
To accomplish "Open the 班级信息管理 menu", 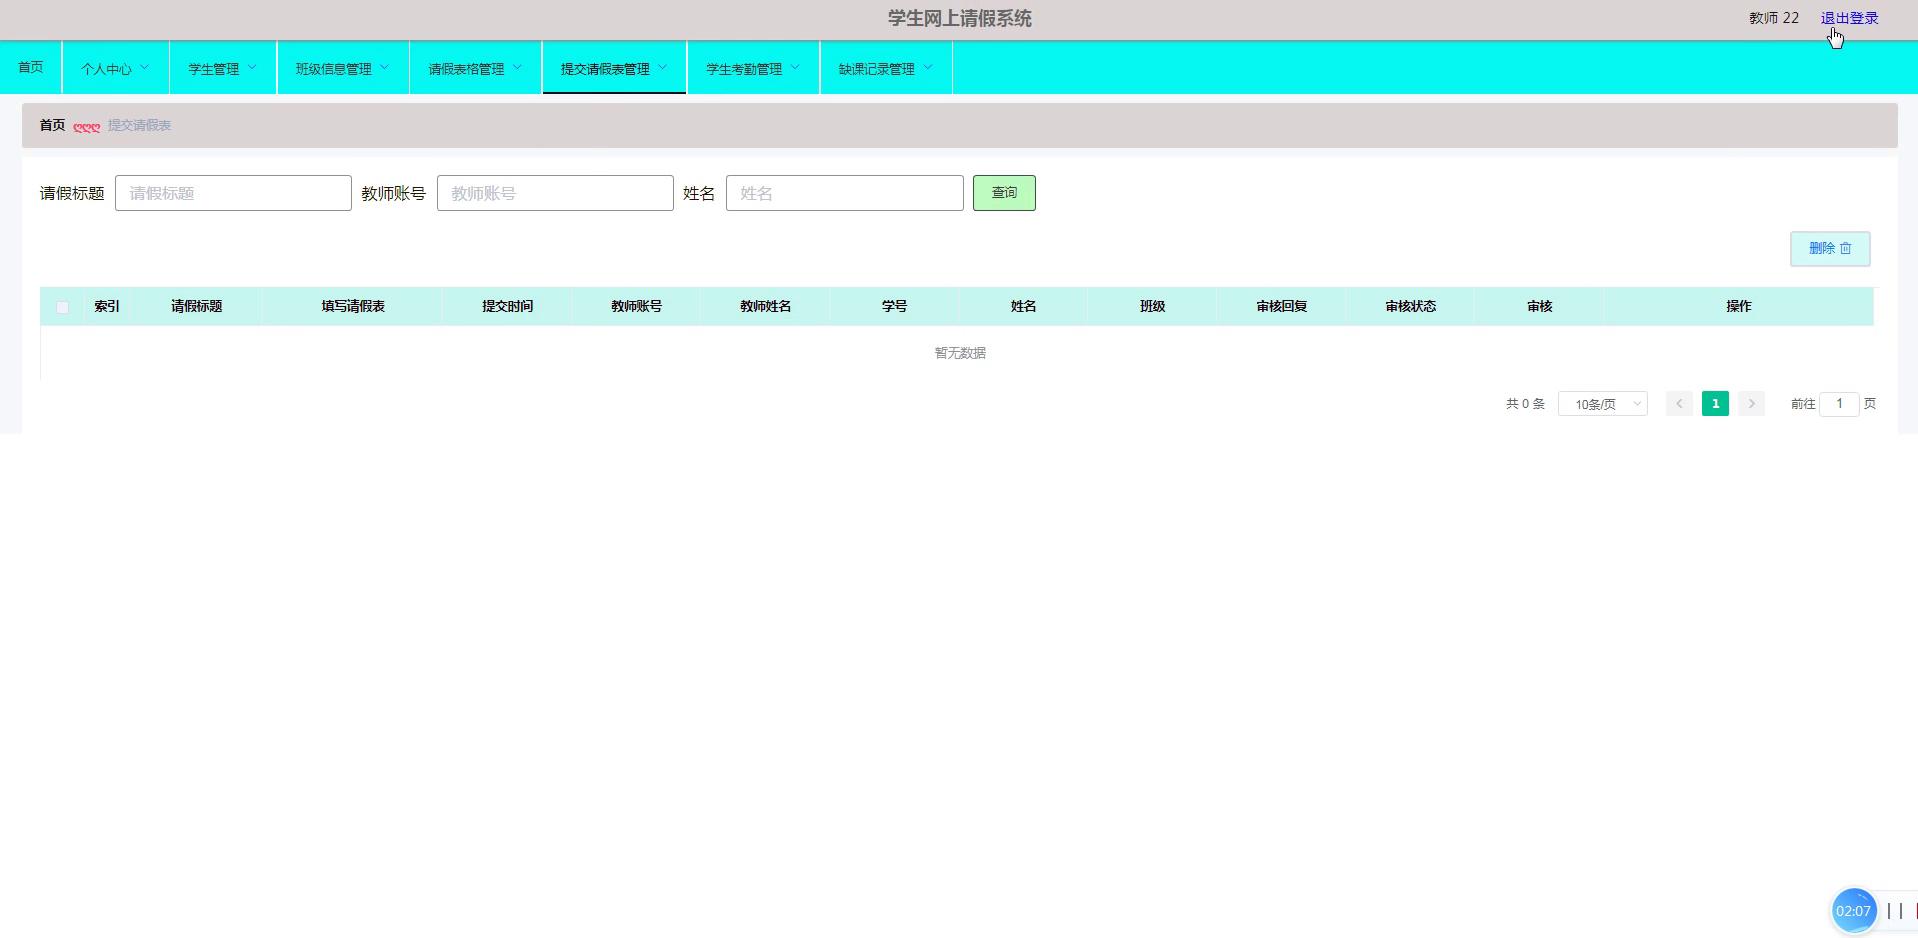I will (342, 69).
